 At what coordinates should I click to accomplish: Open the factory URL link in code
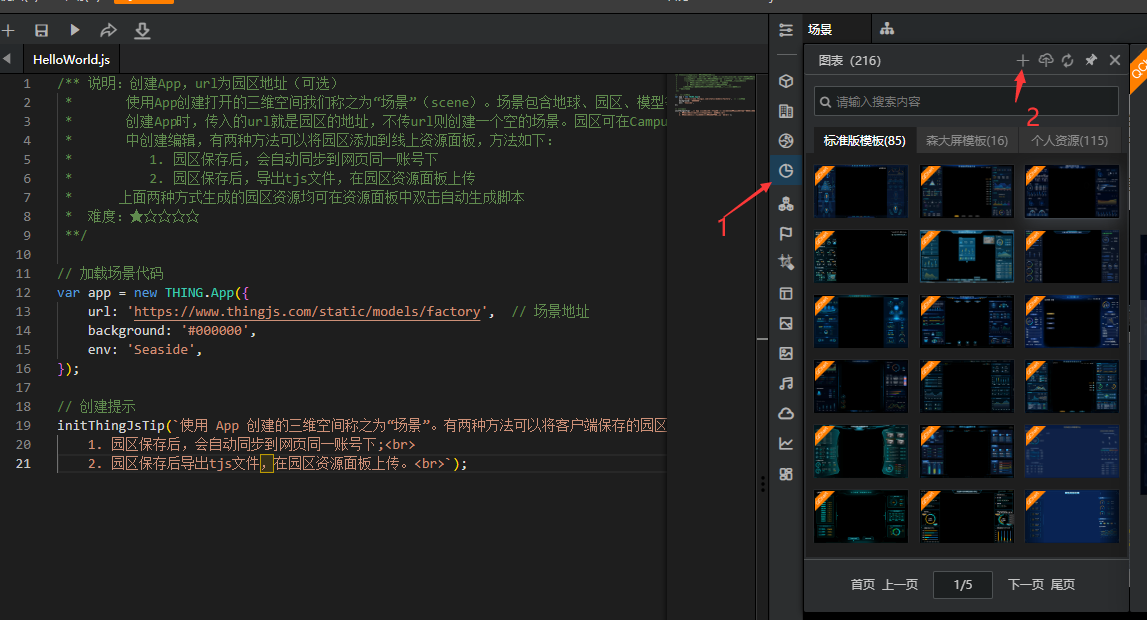coord(307,311)
